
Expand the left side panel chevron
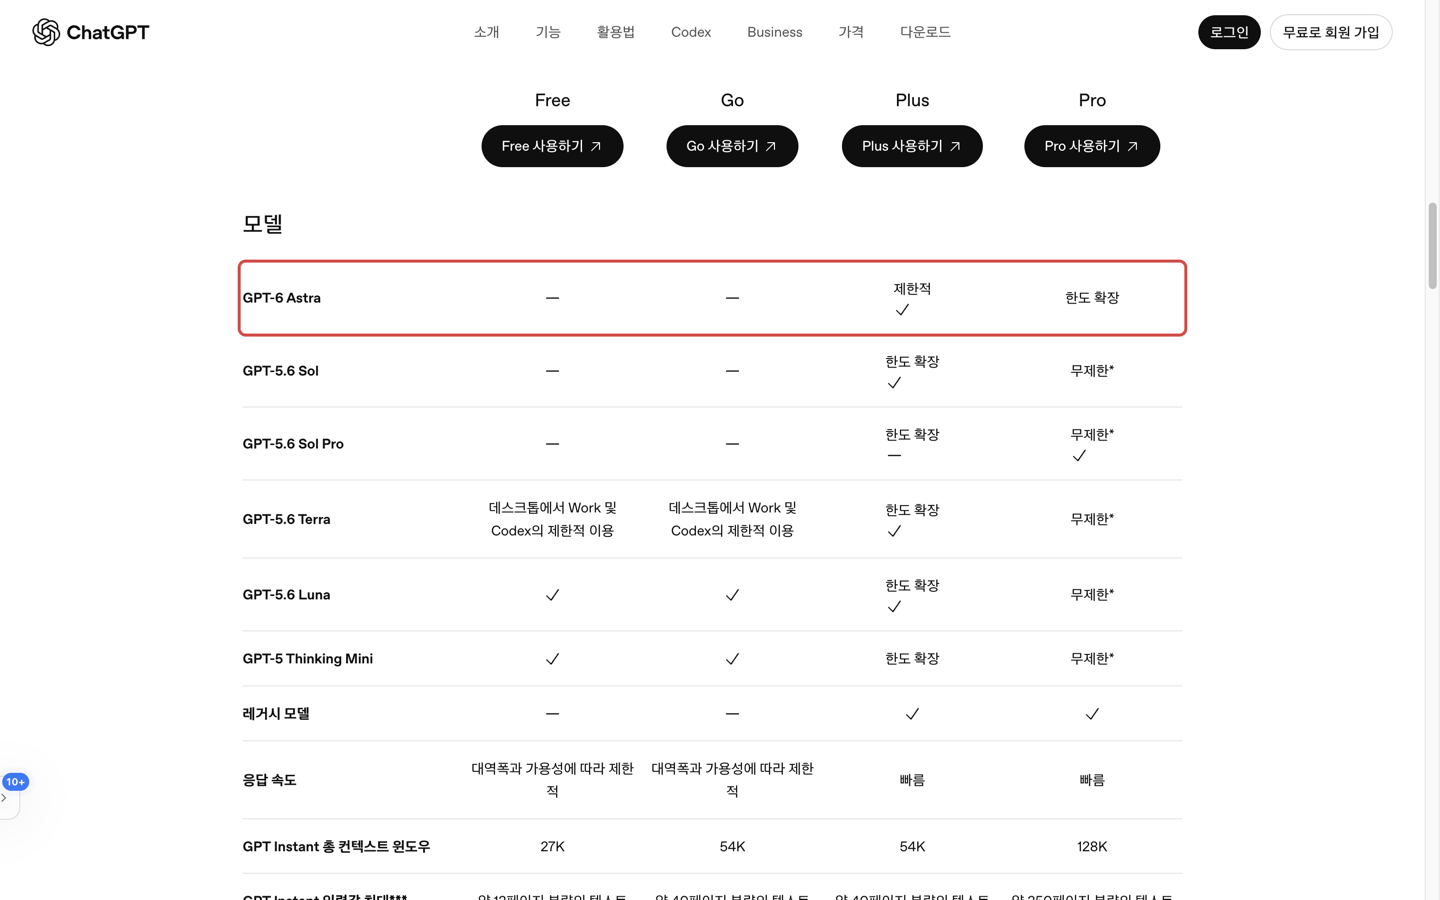5,798
